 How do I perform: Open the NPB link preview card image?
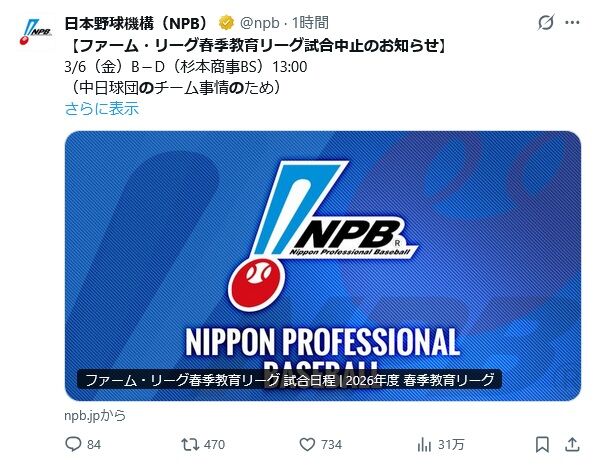coord(323,265)
